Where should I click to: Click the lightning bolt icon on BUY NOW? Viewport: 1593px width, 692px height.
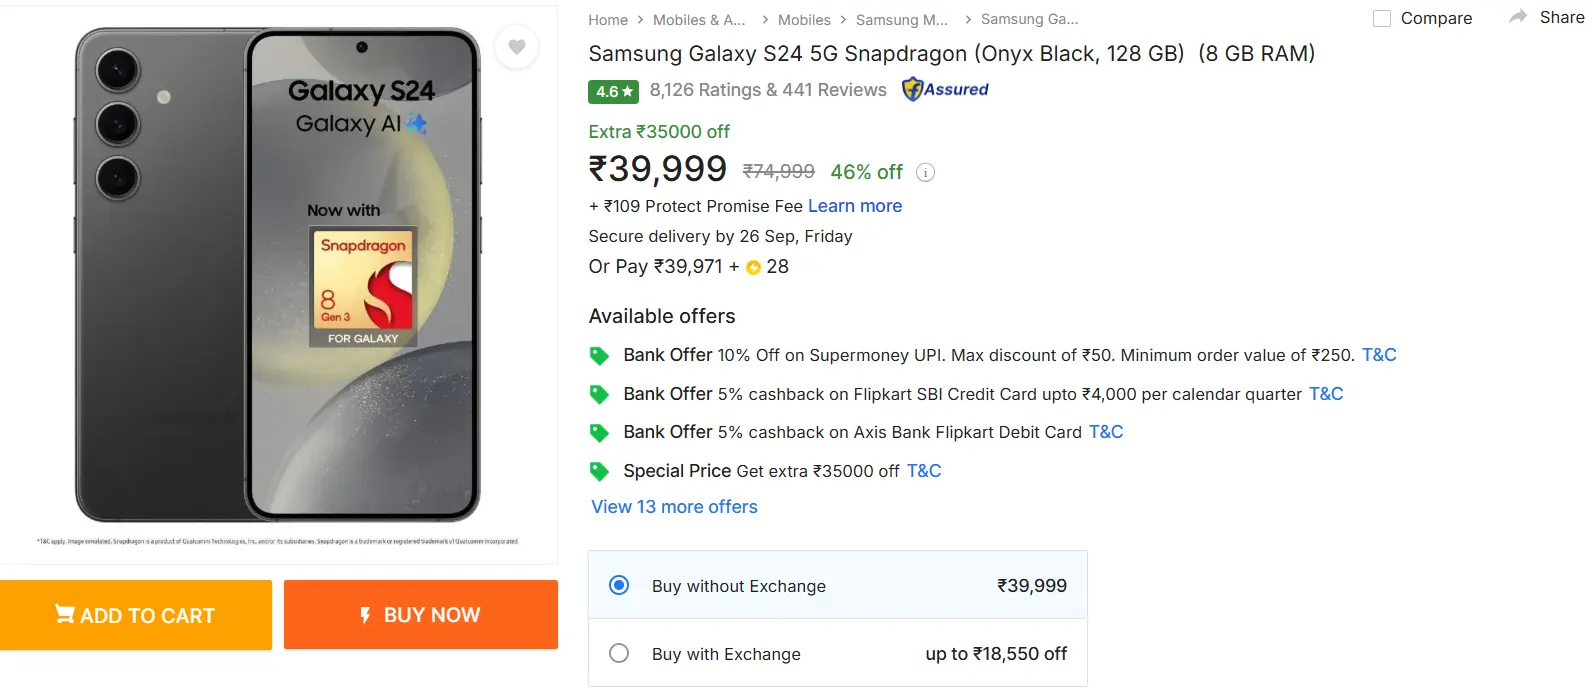(364, 614)
